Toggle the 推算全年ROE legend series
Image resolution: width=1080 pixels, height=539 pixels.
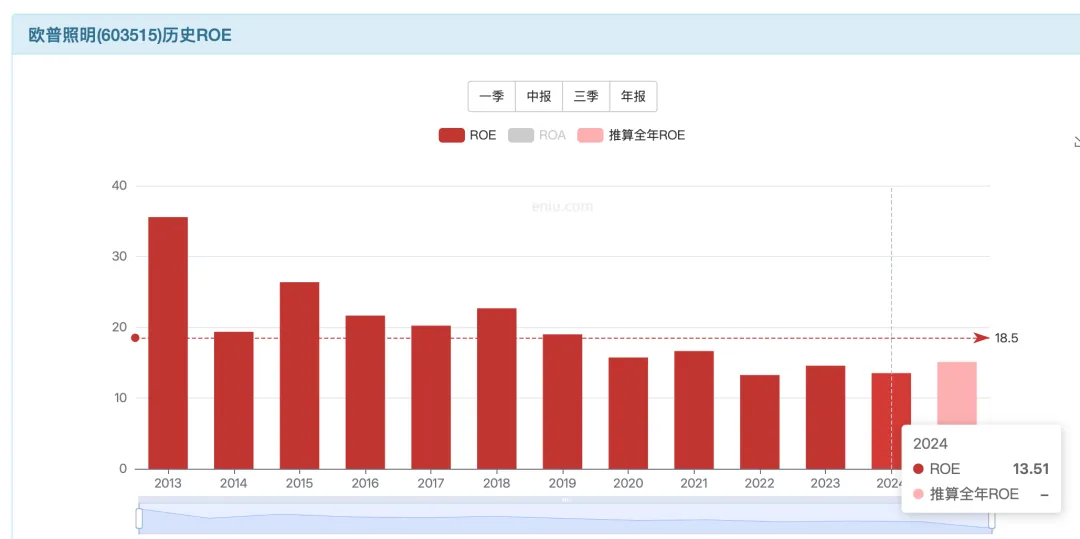631,135
